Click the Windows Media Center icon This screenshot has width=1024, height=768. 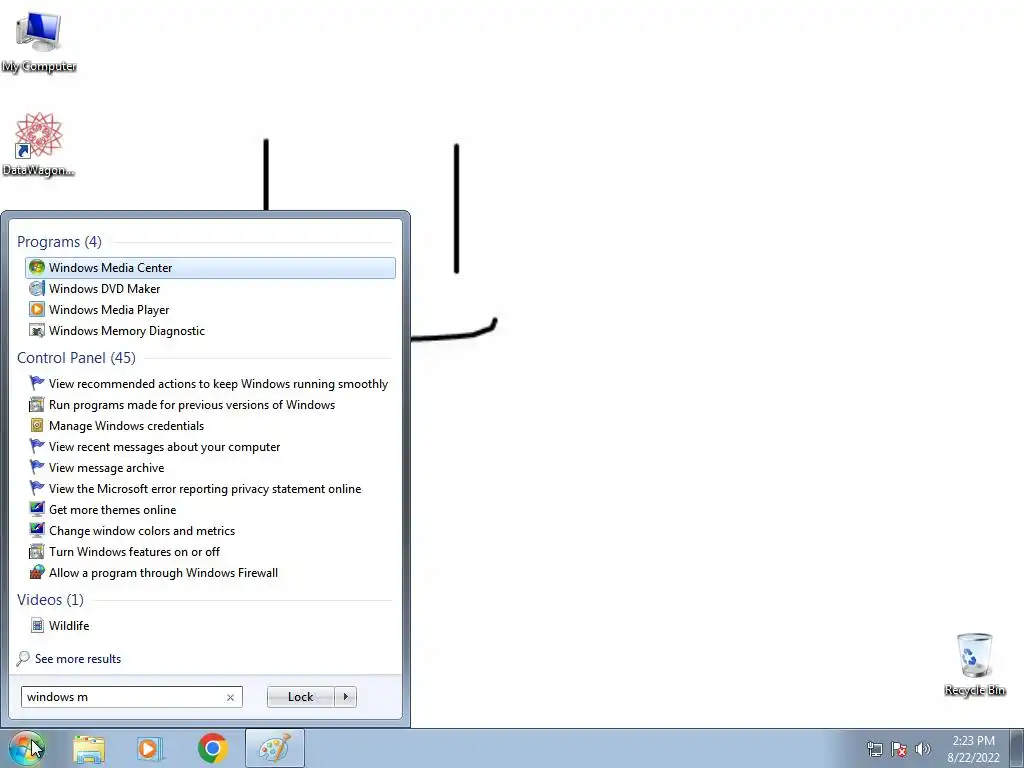[x=37, y=267]
